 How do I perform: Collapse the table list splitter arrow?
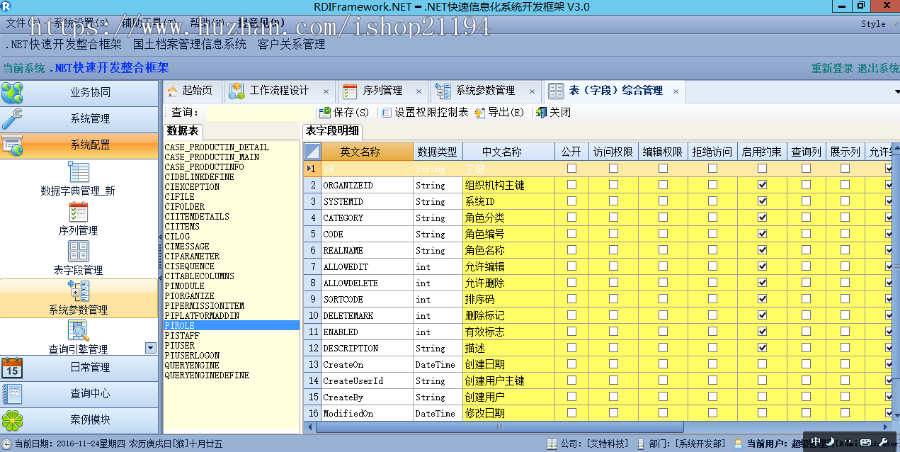[x=160, y=237]
